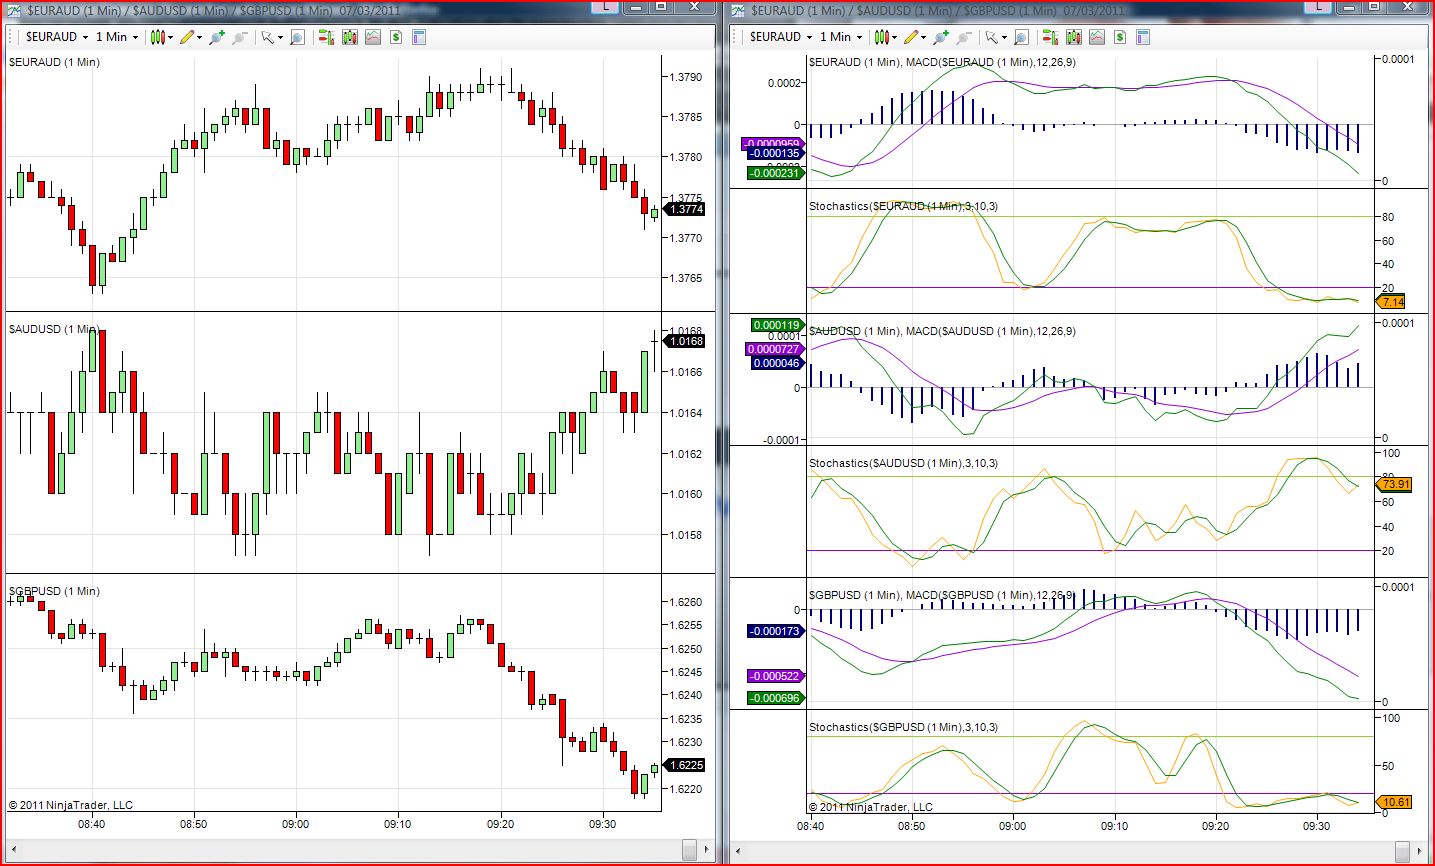Screen dimensions: 1435x866
Task: Open the 1 Min interval selector in the left chart window
Action: click(x=117, y=37)
